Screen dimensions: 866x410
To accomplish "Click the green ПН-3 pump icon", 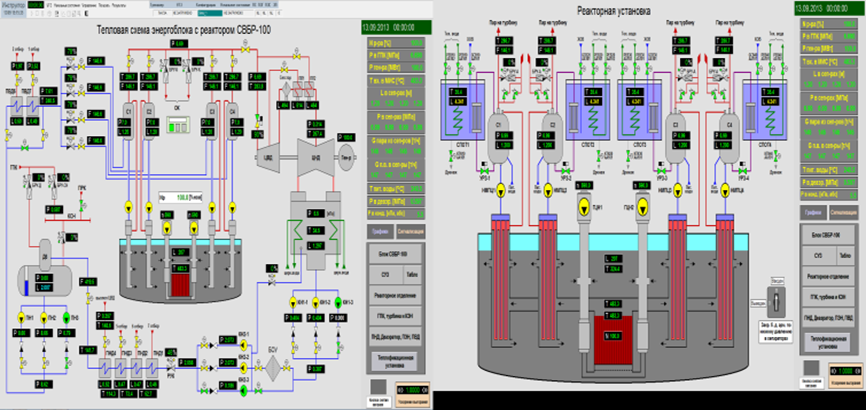I will tap(67, 317).
